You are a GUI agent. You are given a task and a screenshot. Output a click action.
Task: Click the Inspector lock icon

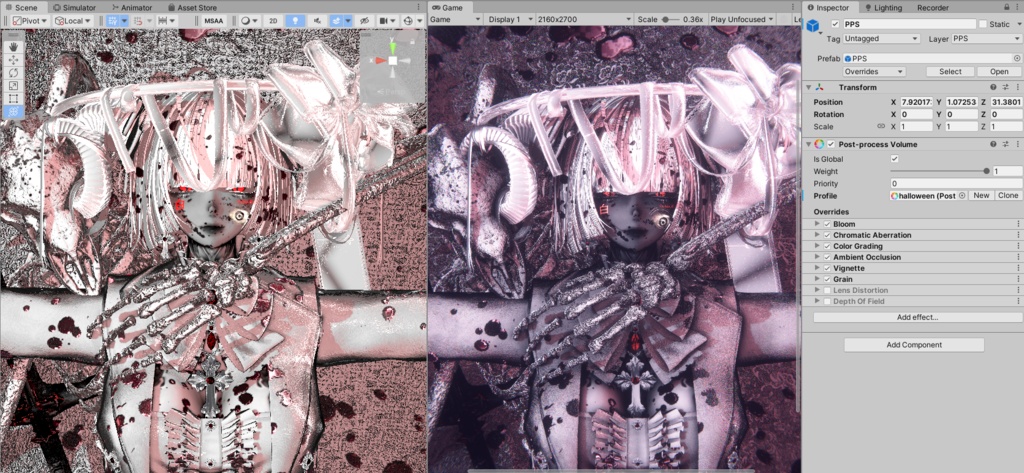pyautogui.click(x=1008, y=8)
